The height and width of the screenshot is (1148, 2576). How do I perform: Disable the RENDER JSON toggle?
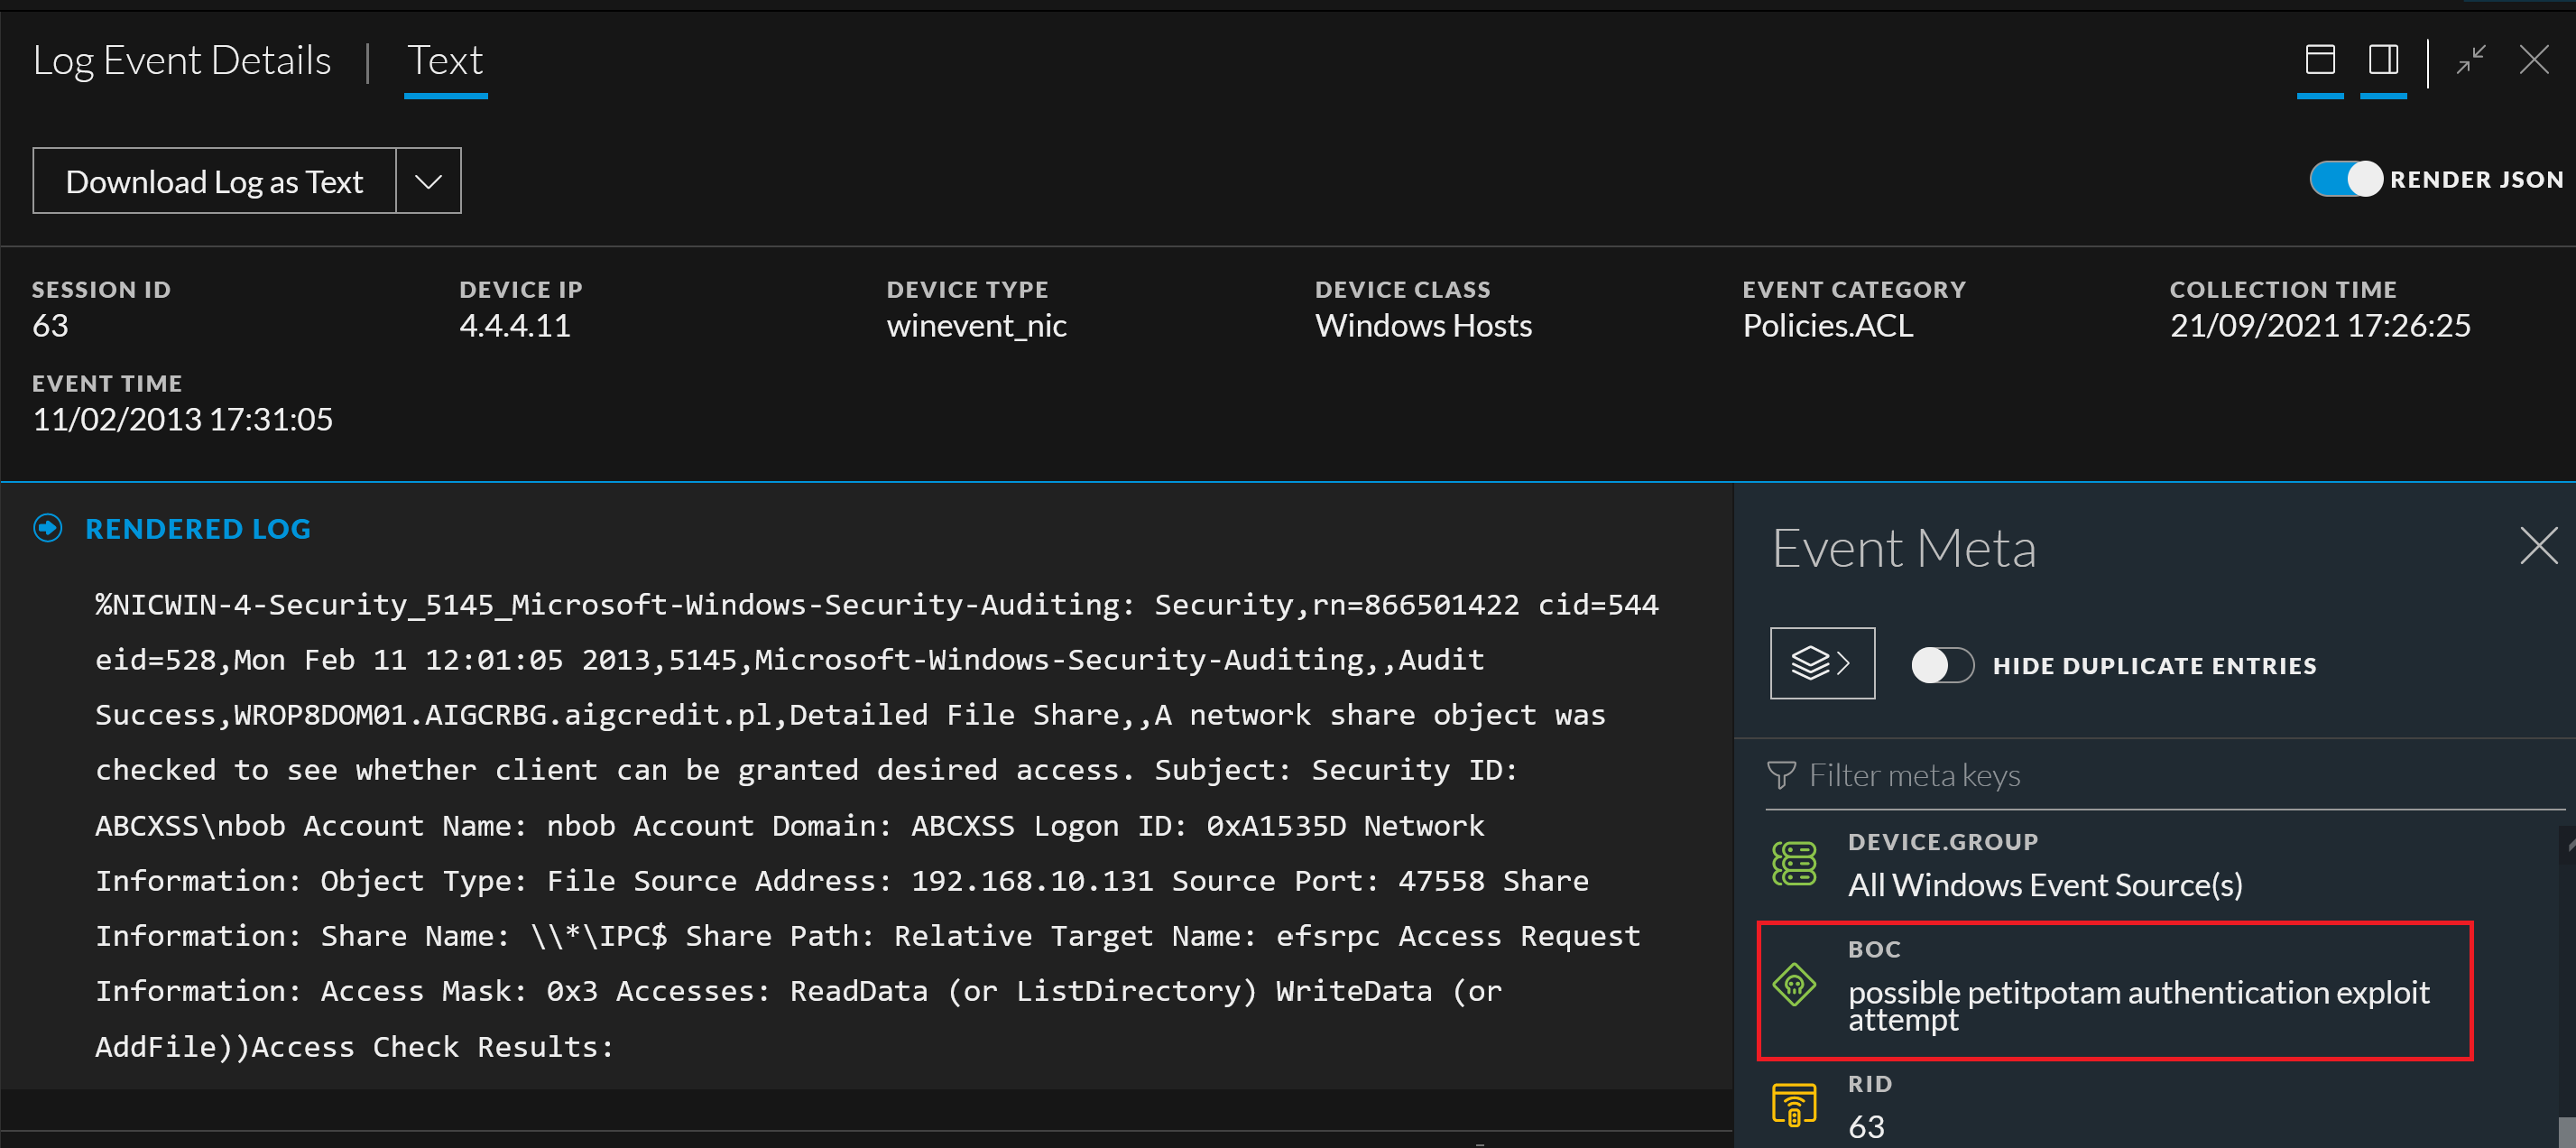[x=2345, y=179]
